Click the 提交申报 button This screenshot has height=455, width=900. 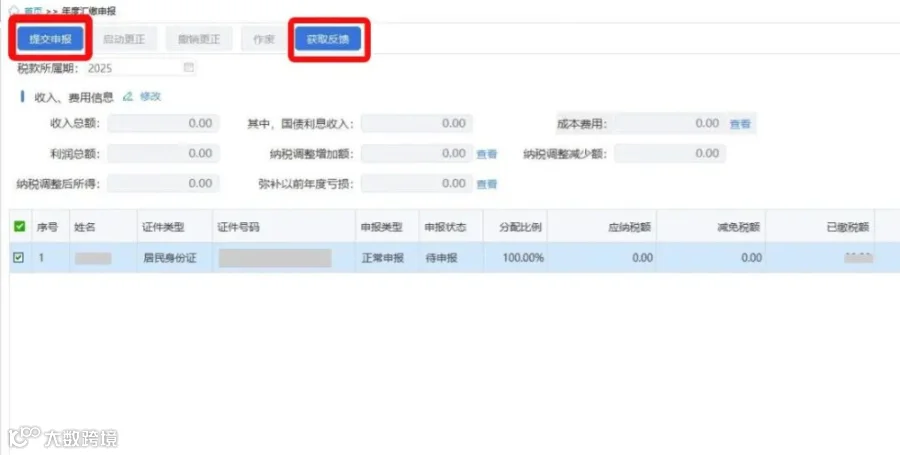(51, 39)
